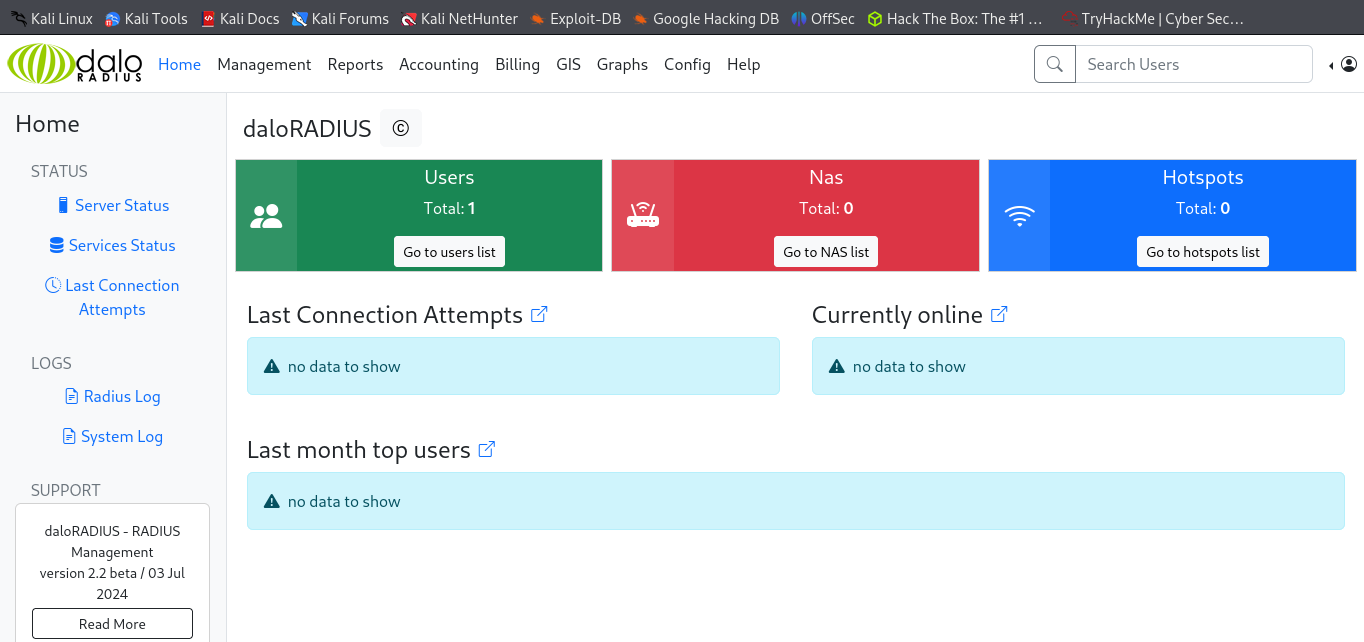Open the Graphs page
Viewport: 1364px width, 642px height.
(x=622, y=64)
